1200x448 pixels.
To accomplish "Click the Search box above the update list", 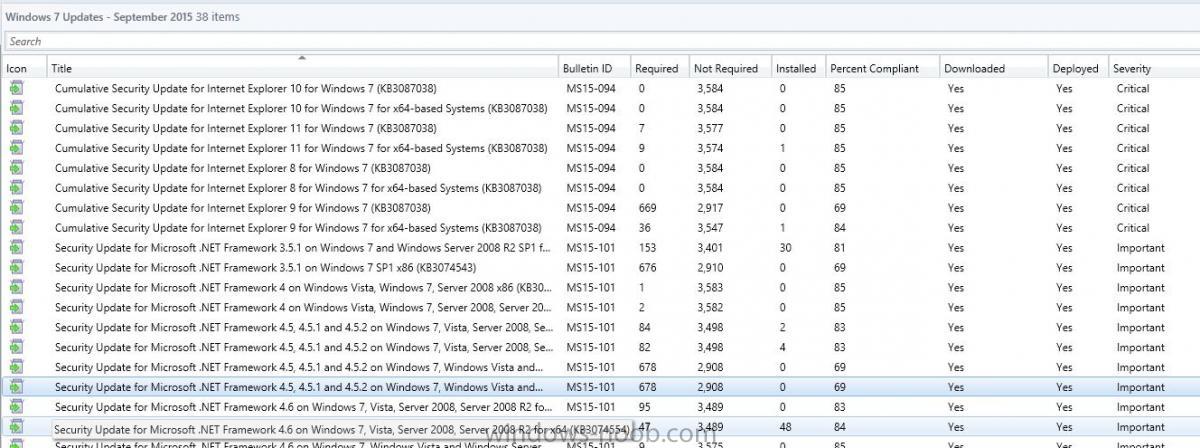I will pyautogui.click(x=600, y=41).
